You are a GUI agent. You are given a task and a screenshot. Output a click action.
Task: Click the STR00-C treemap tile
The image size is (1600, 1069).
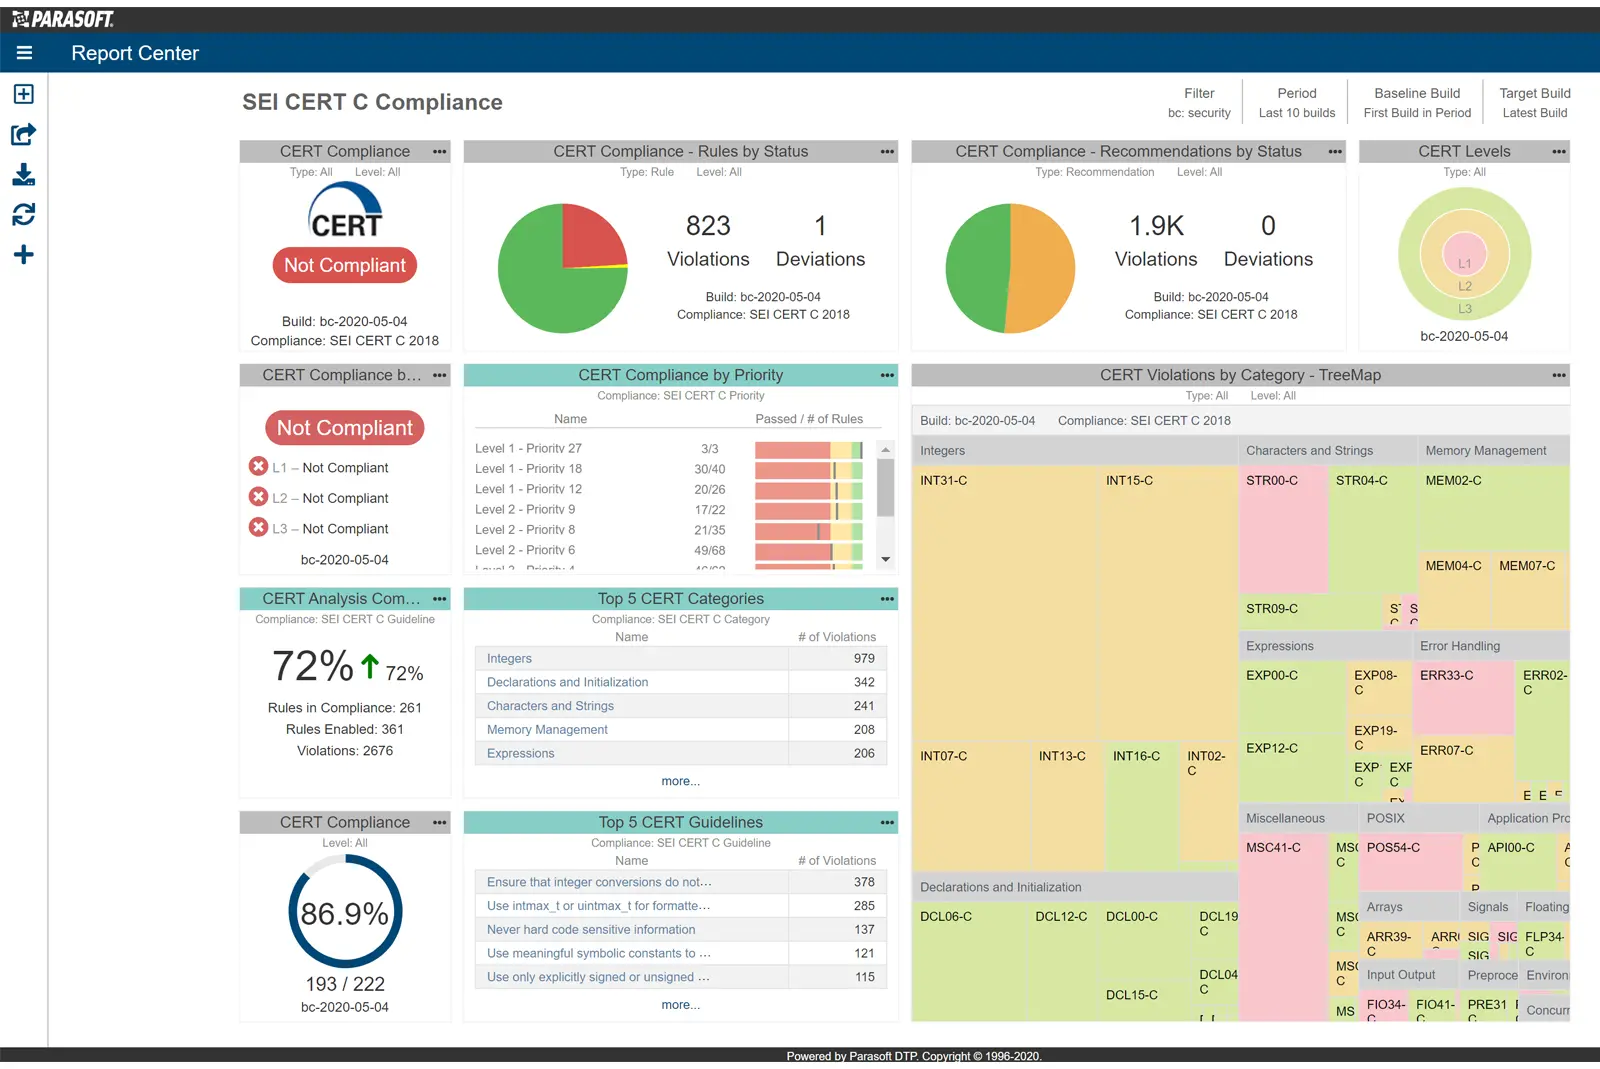click(x=1283, y=530)
